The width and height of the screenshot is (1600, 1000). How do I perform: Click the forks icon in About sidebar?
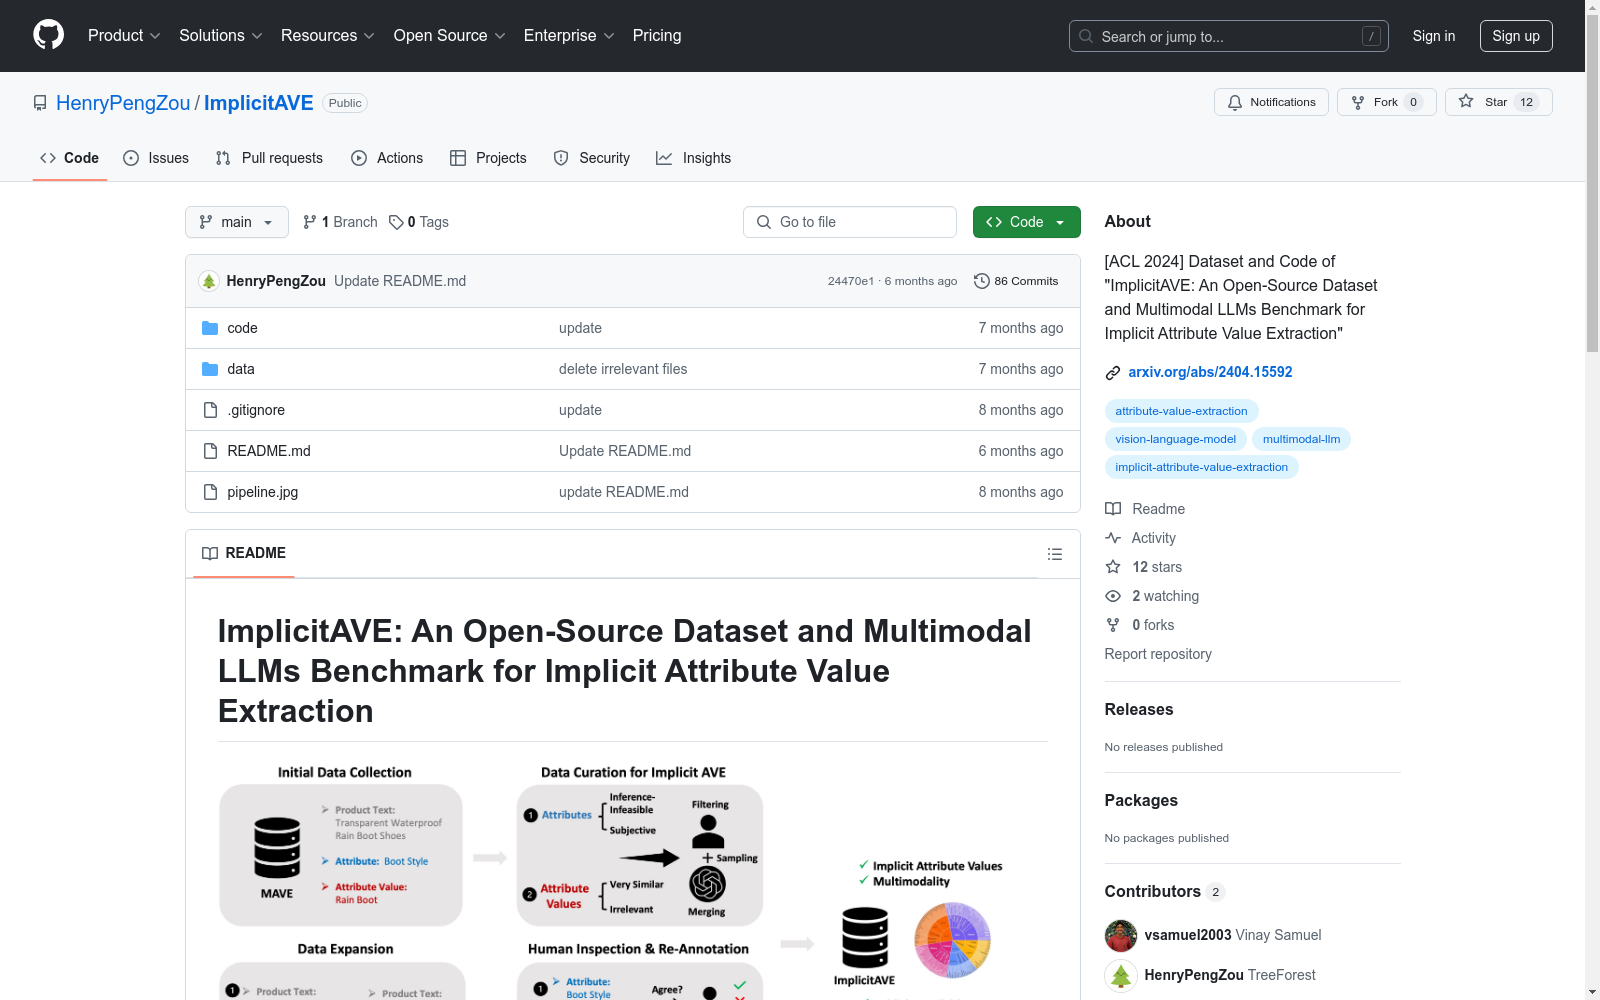click(x=1113, y=625)
